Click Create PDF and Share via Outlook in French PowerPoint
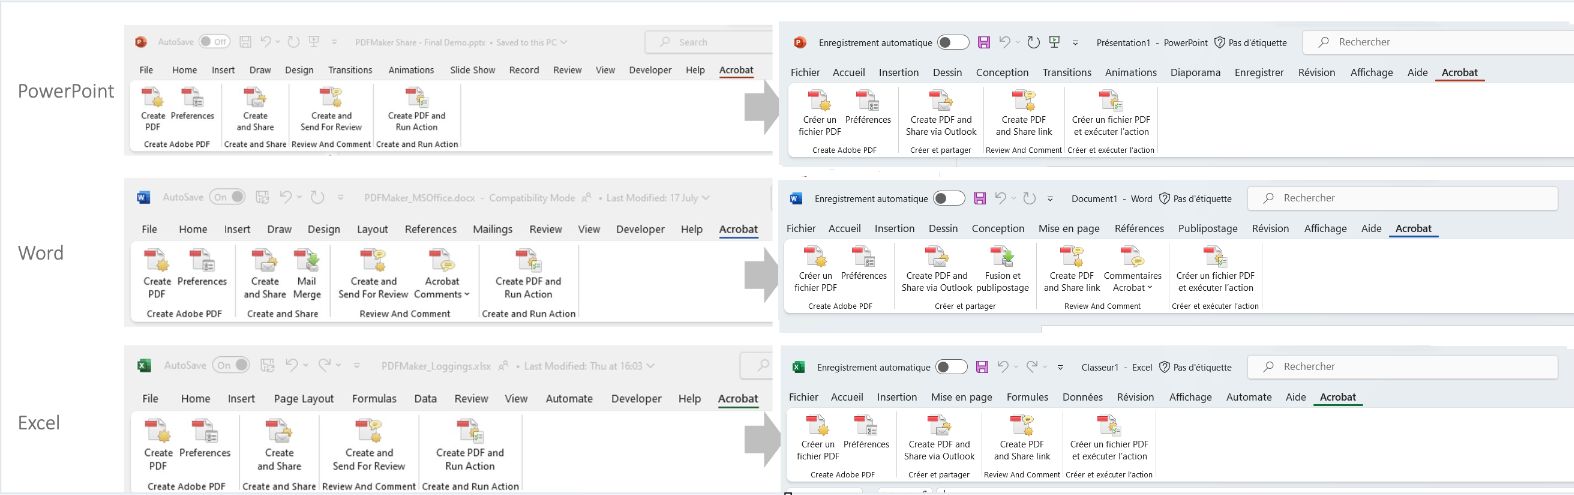The width and height of the screenshot is (1574, 495). [x=941, y=113]
